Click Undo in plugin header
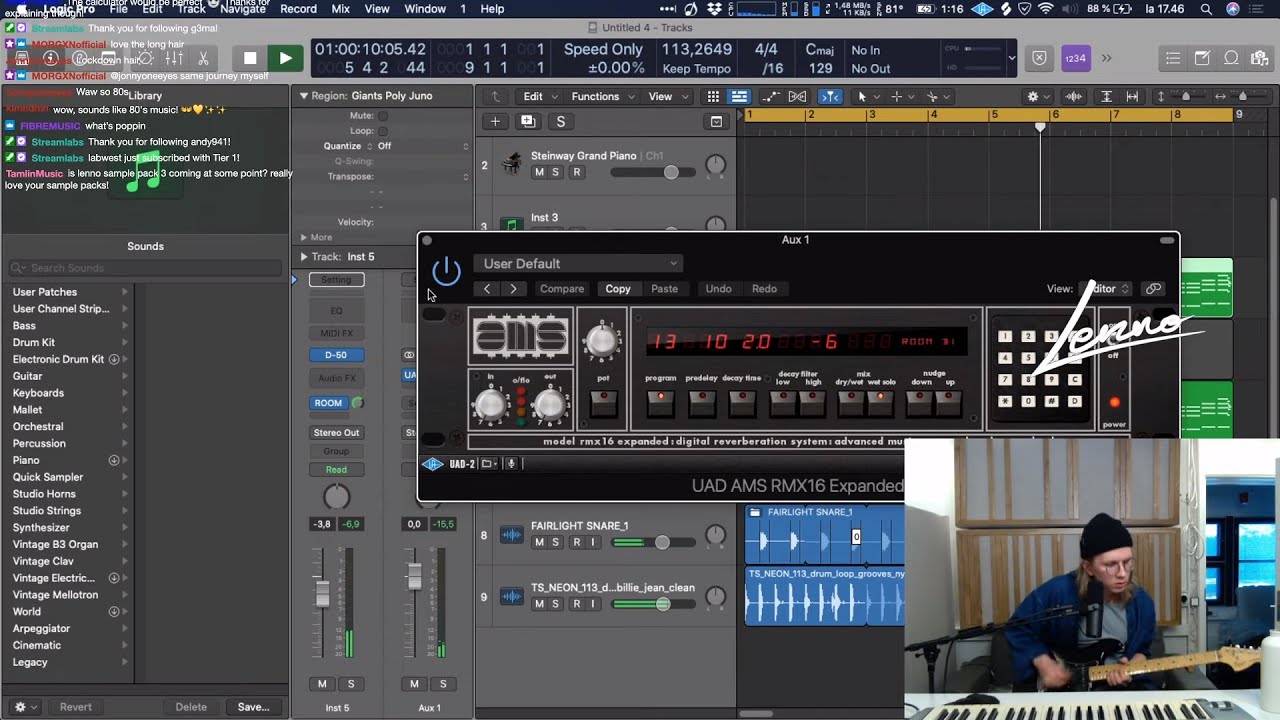Image resolution: width=1280 pixels, height=720 pixels. point(718,289)
